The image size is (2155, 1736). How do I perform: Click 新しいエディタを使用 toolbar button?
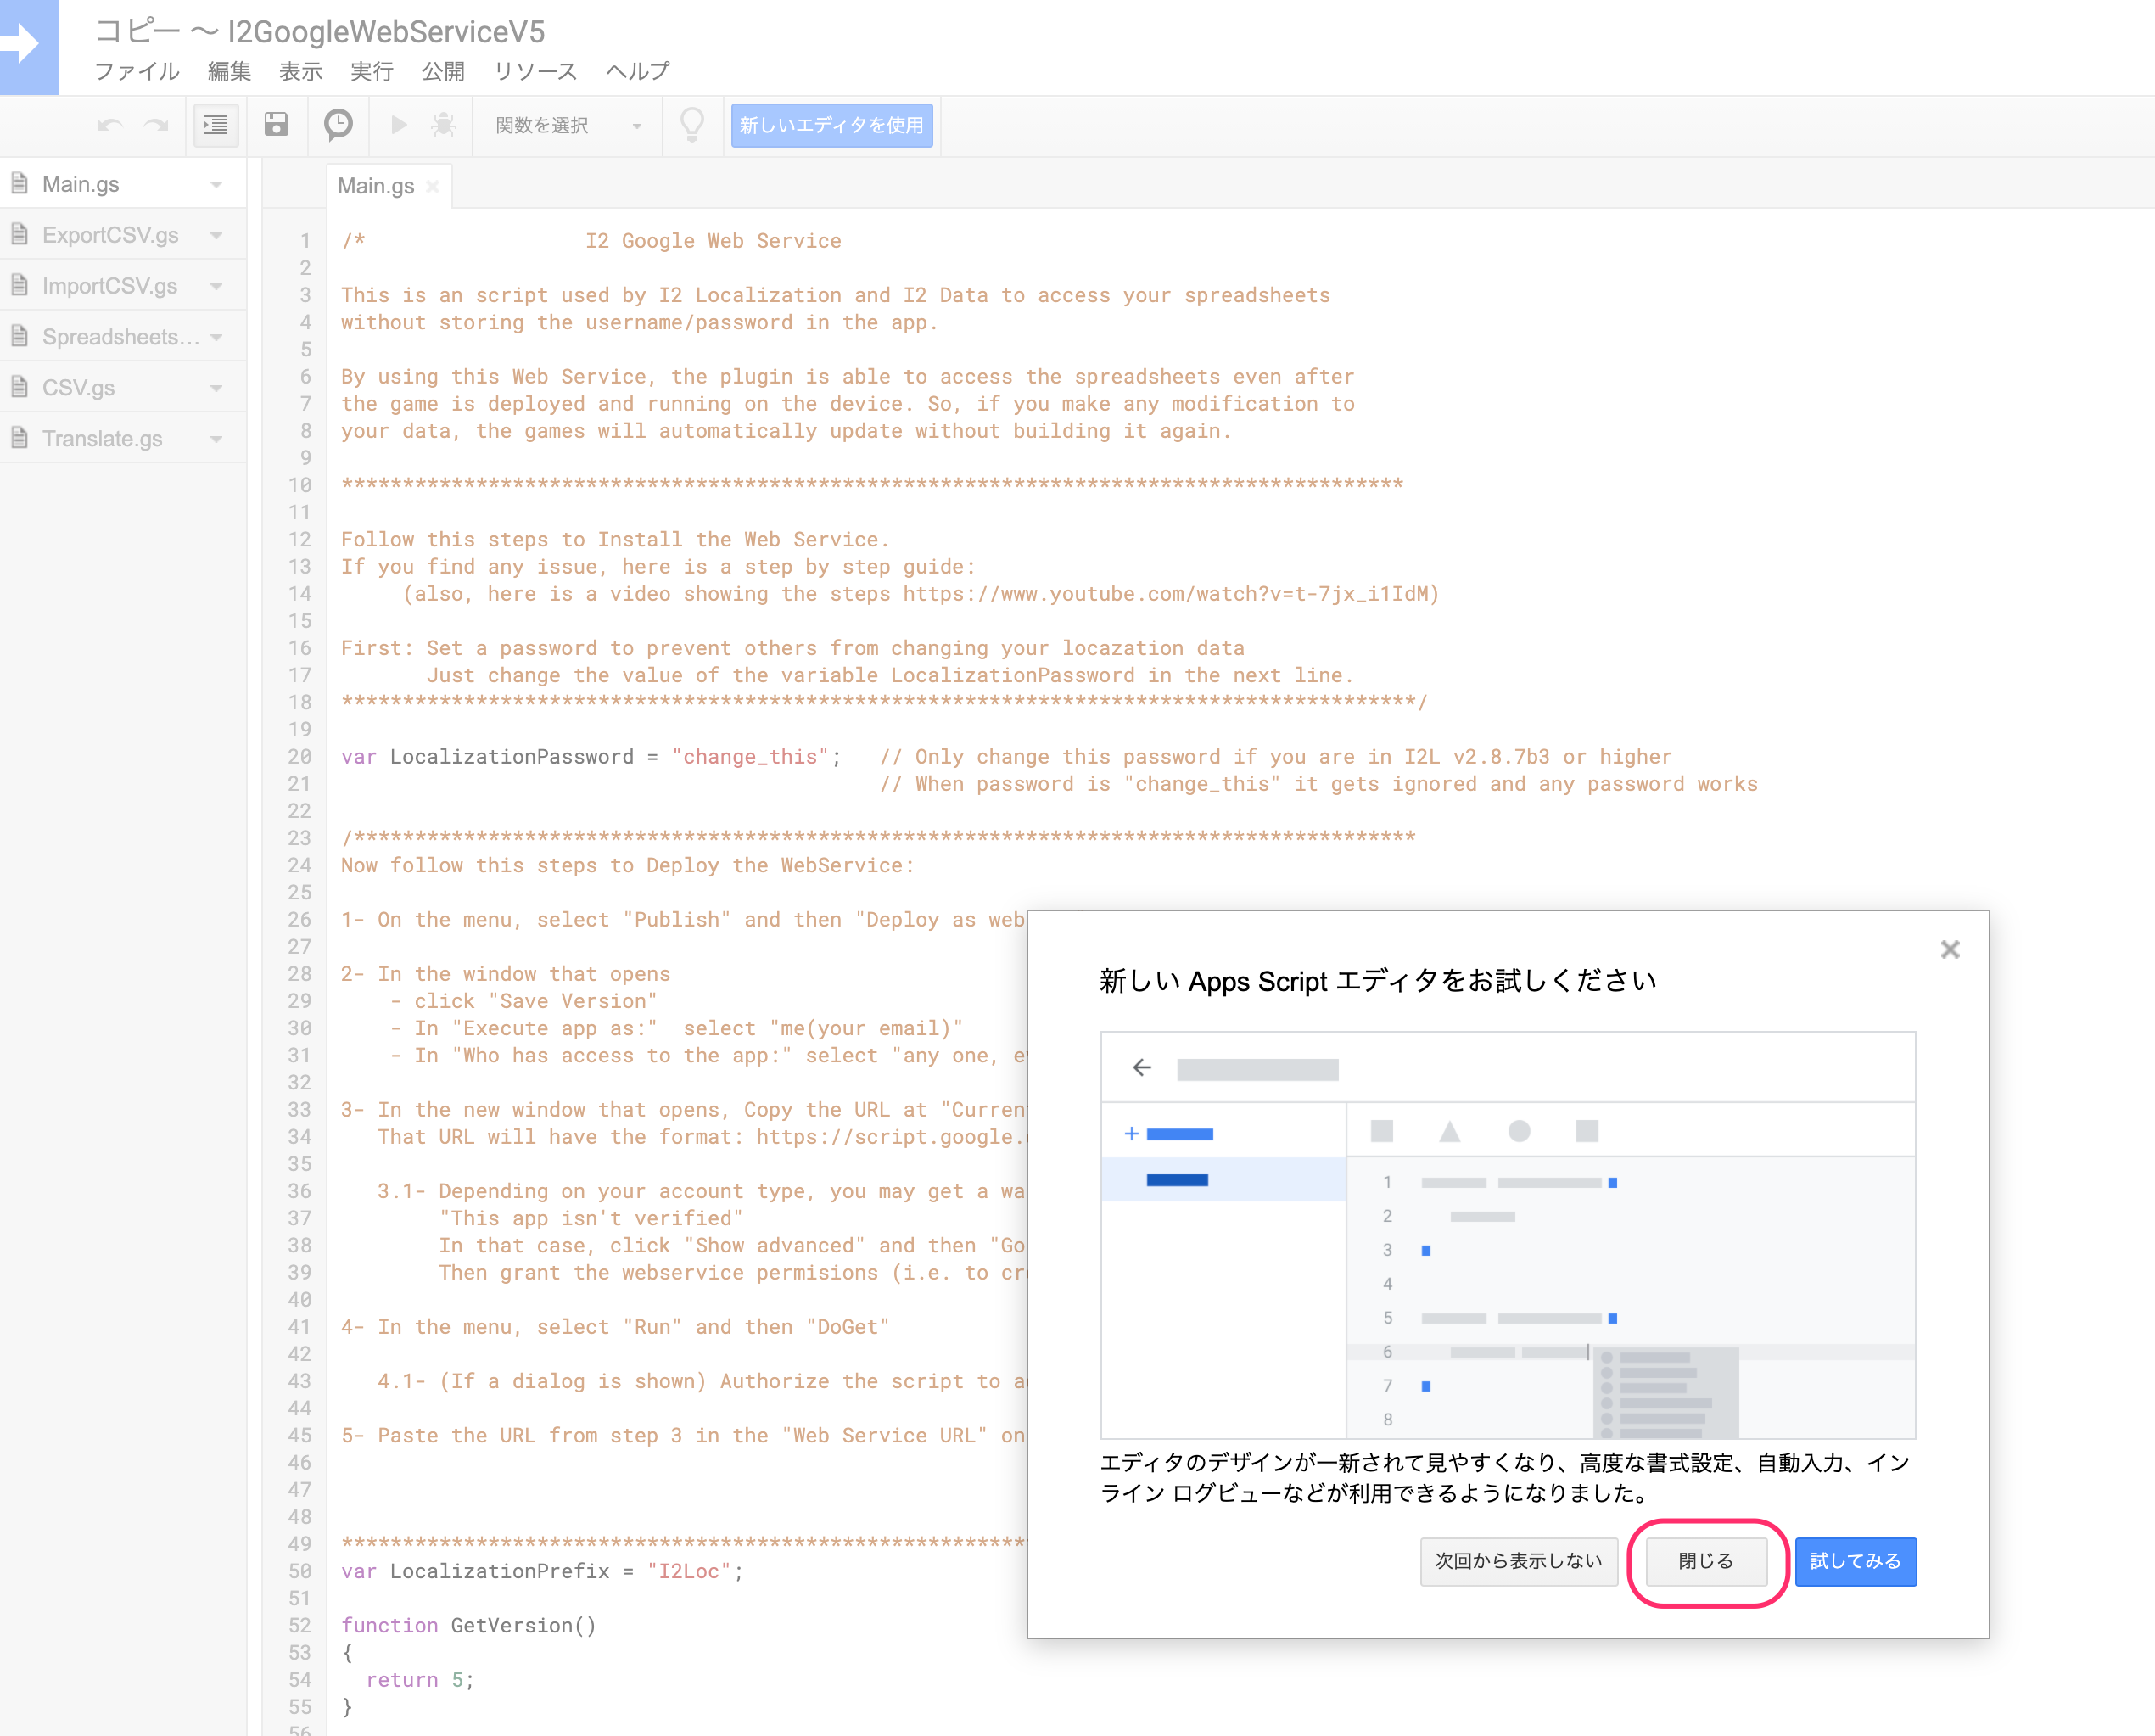pyautogui.click(x=831, y=126)
